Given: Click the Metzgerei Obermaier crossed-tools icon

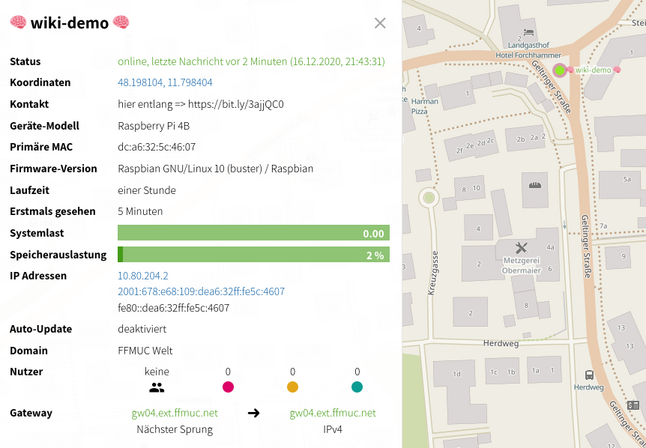Looking at the screenshot, I should point(520,247).
